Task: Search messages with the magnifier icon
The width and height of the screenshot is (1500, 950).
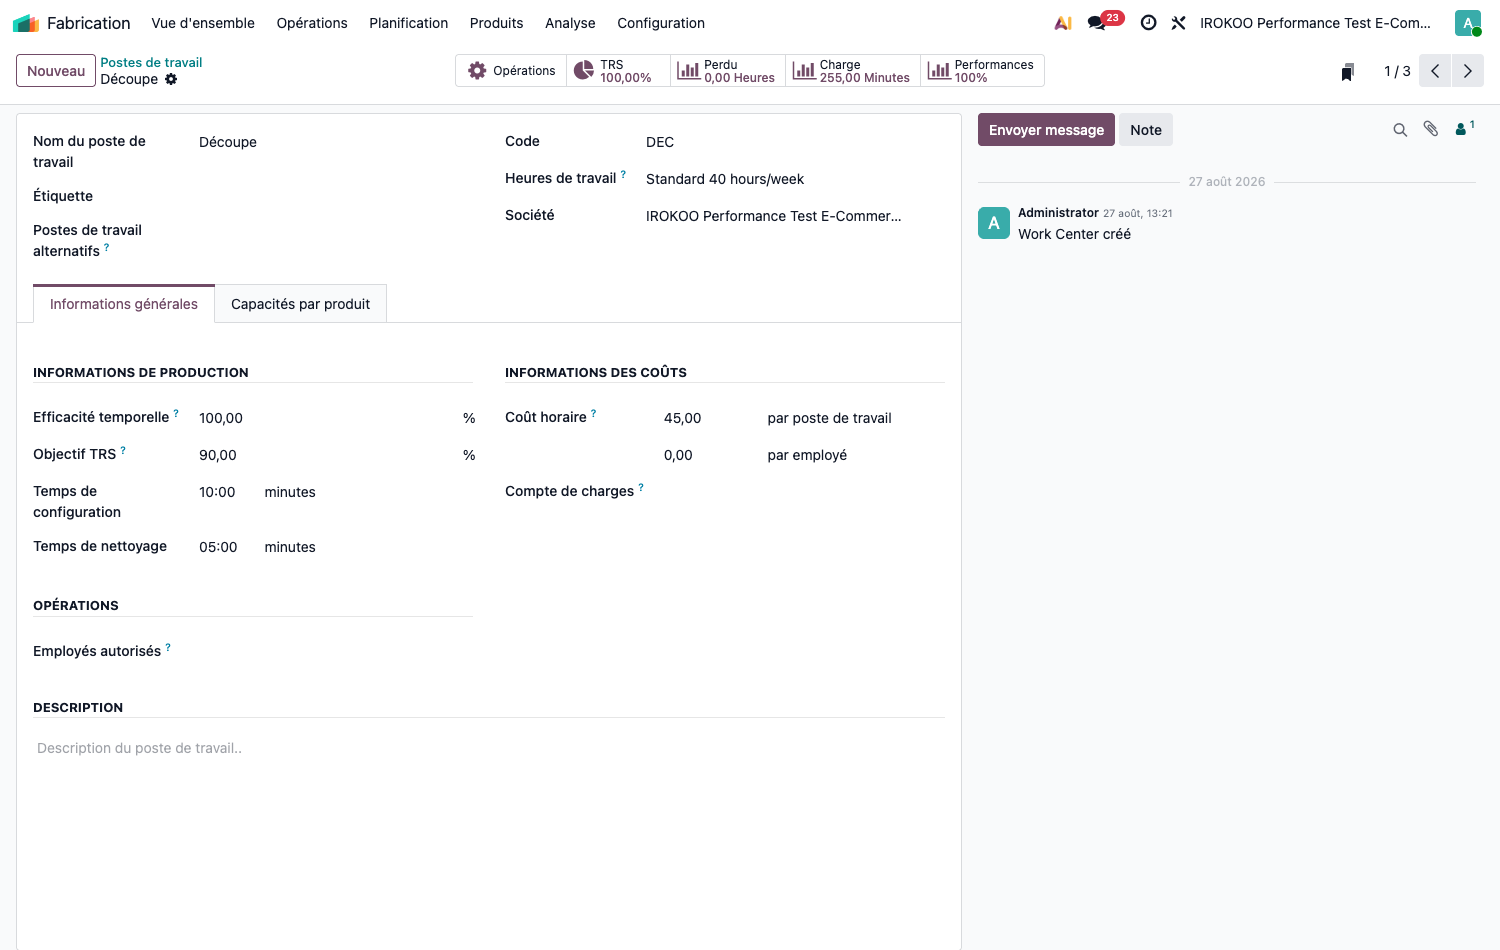Action: point(1400,130)
